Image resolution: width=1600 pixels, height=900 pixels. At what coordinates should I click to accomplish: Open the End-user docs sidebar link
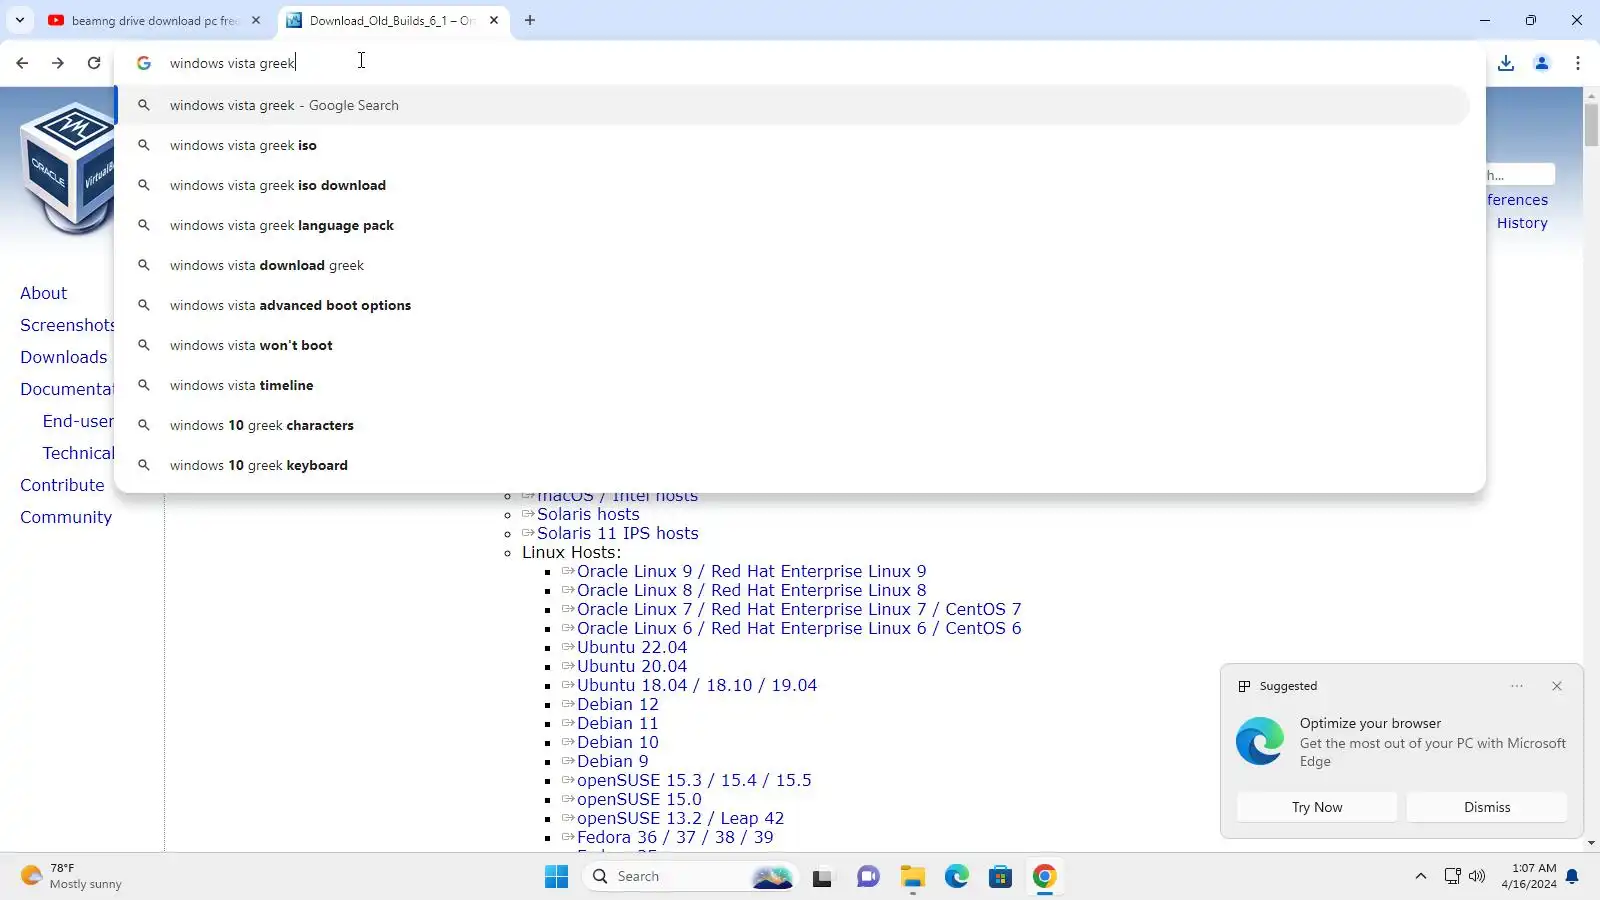pos(78,421)
